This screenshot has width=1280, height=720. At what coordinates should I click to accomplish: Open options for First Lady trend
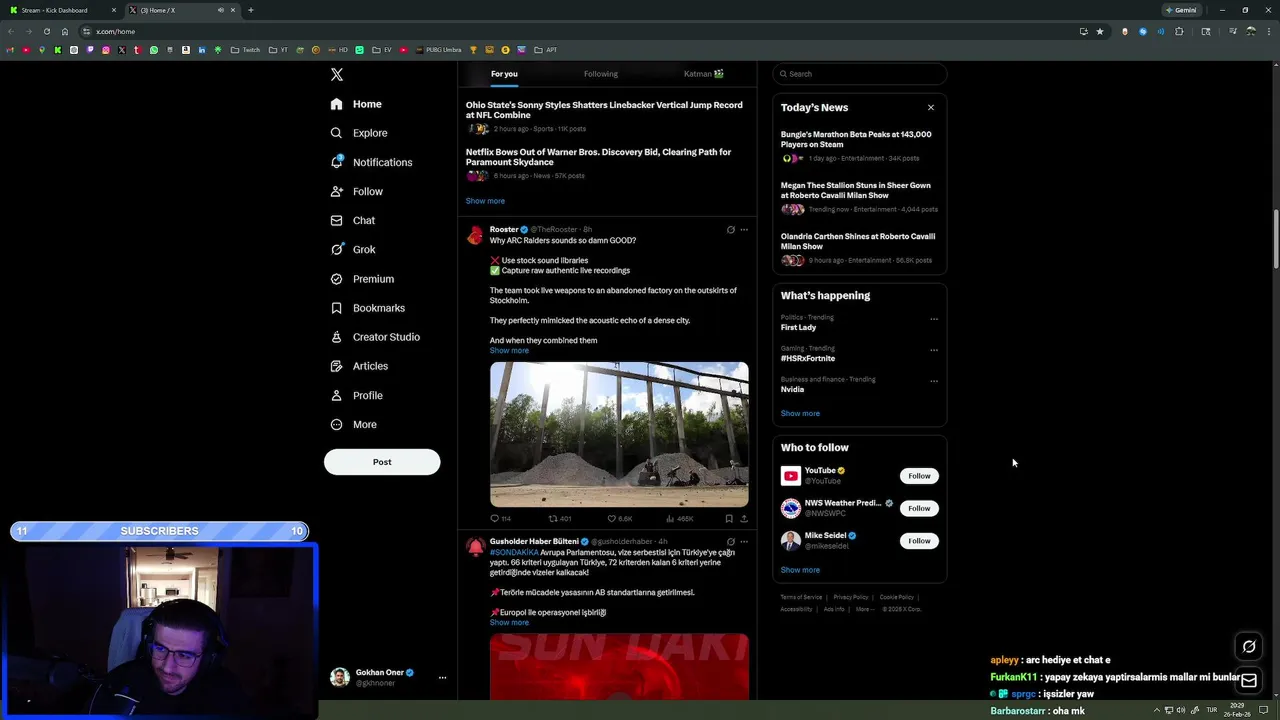pyautogui.click(x=934, y=319)
